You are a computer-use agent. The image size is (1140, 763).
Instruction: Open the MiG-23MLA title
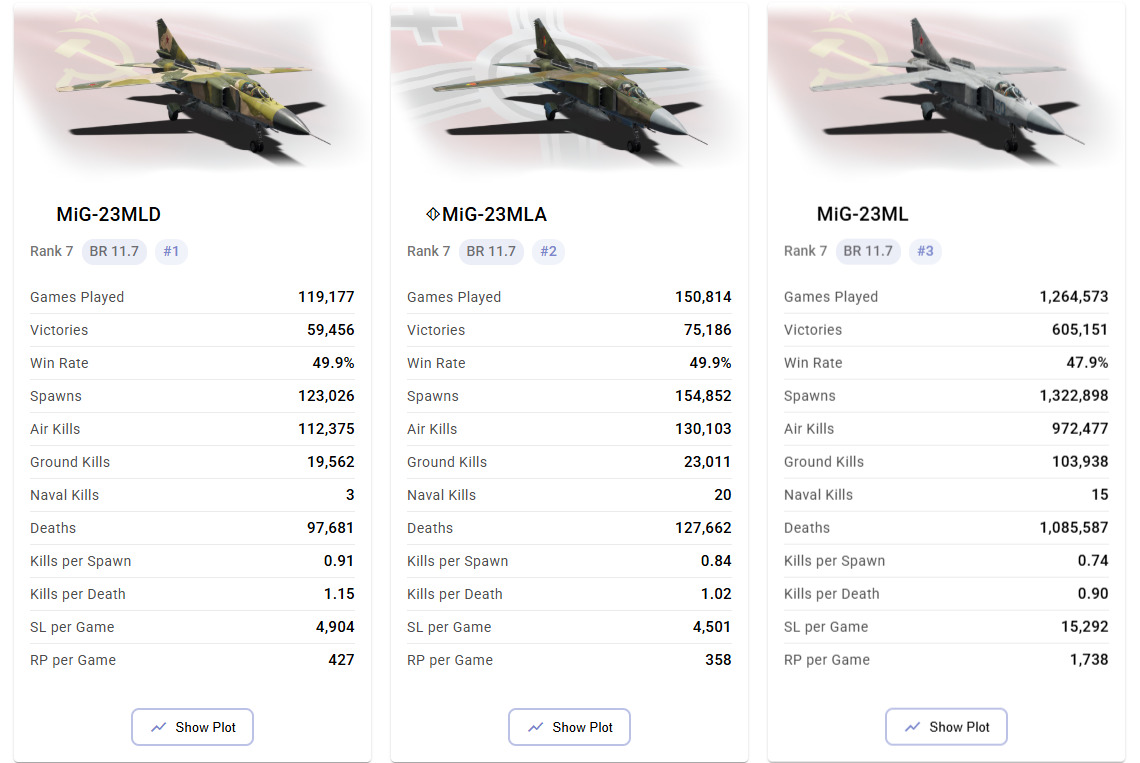tap(494, 214)
